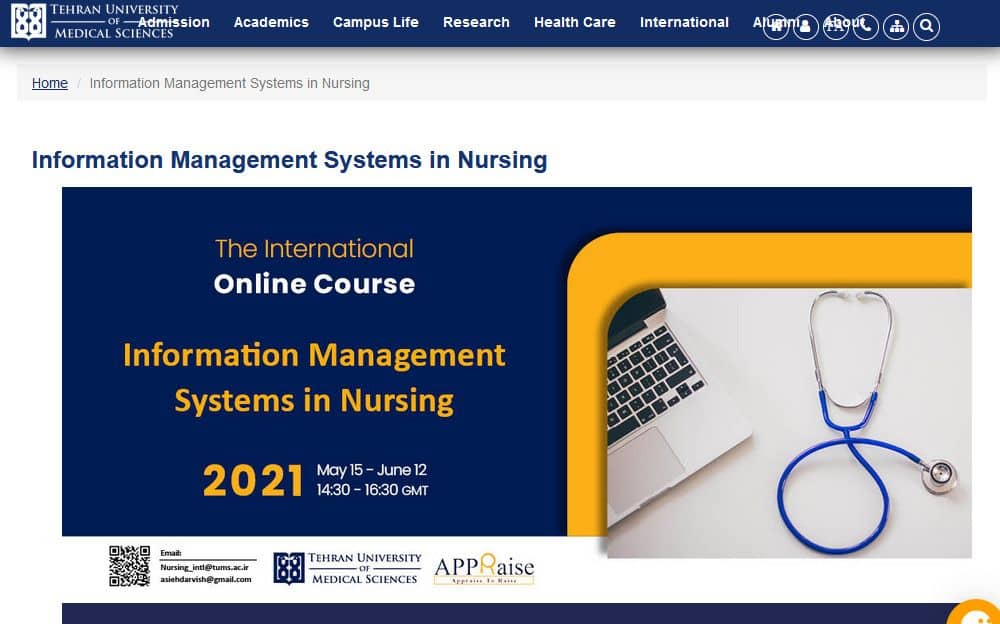1000x624 pixels.
Task: Click the Information Management Systems page heading
Action: coord(289,160)
